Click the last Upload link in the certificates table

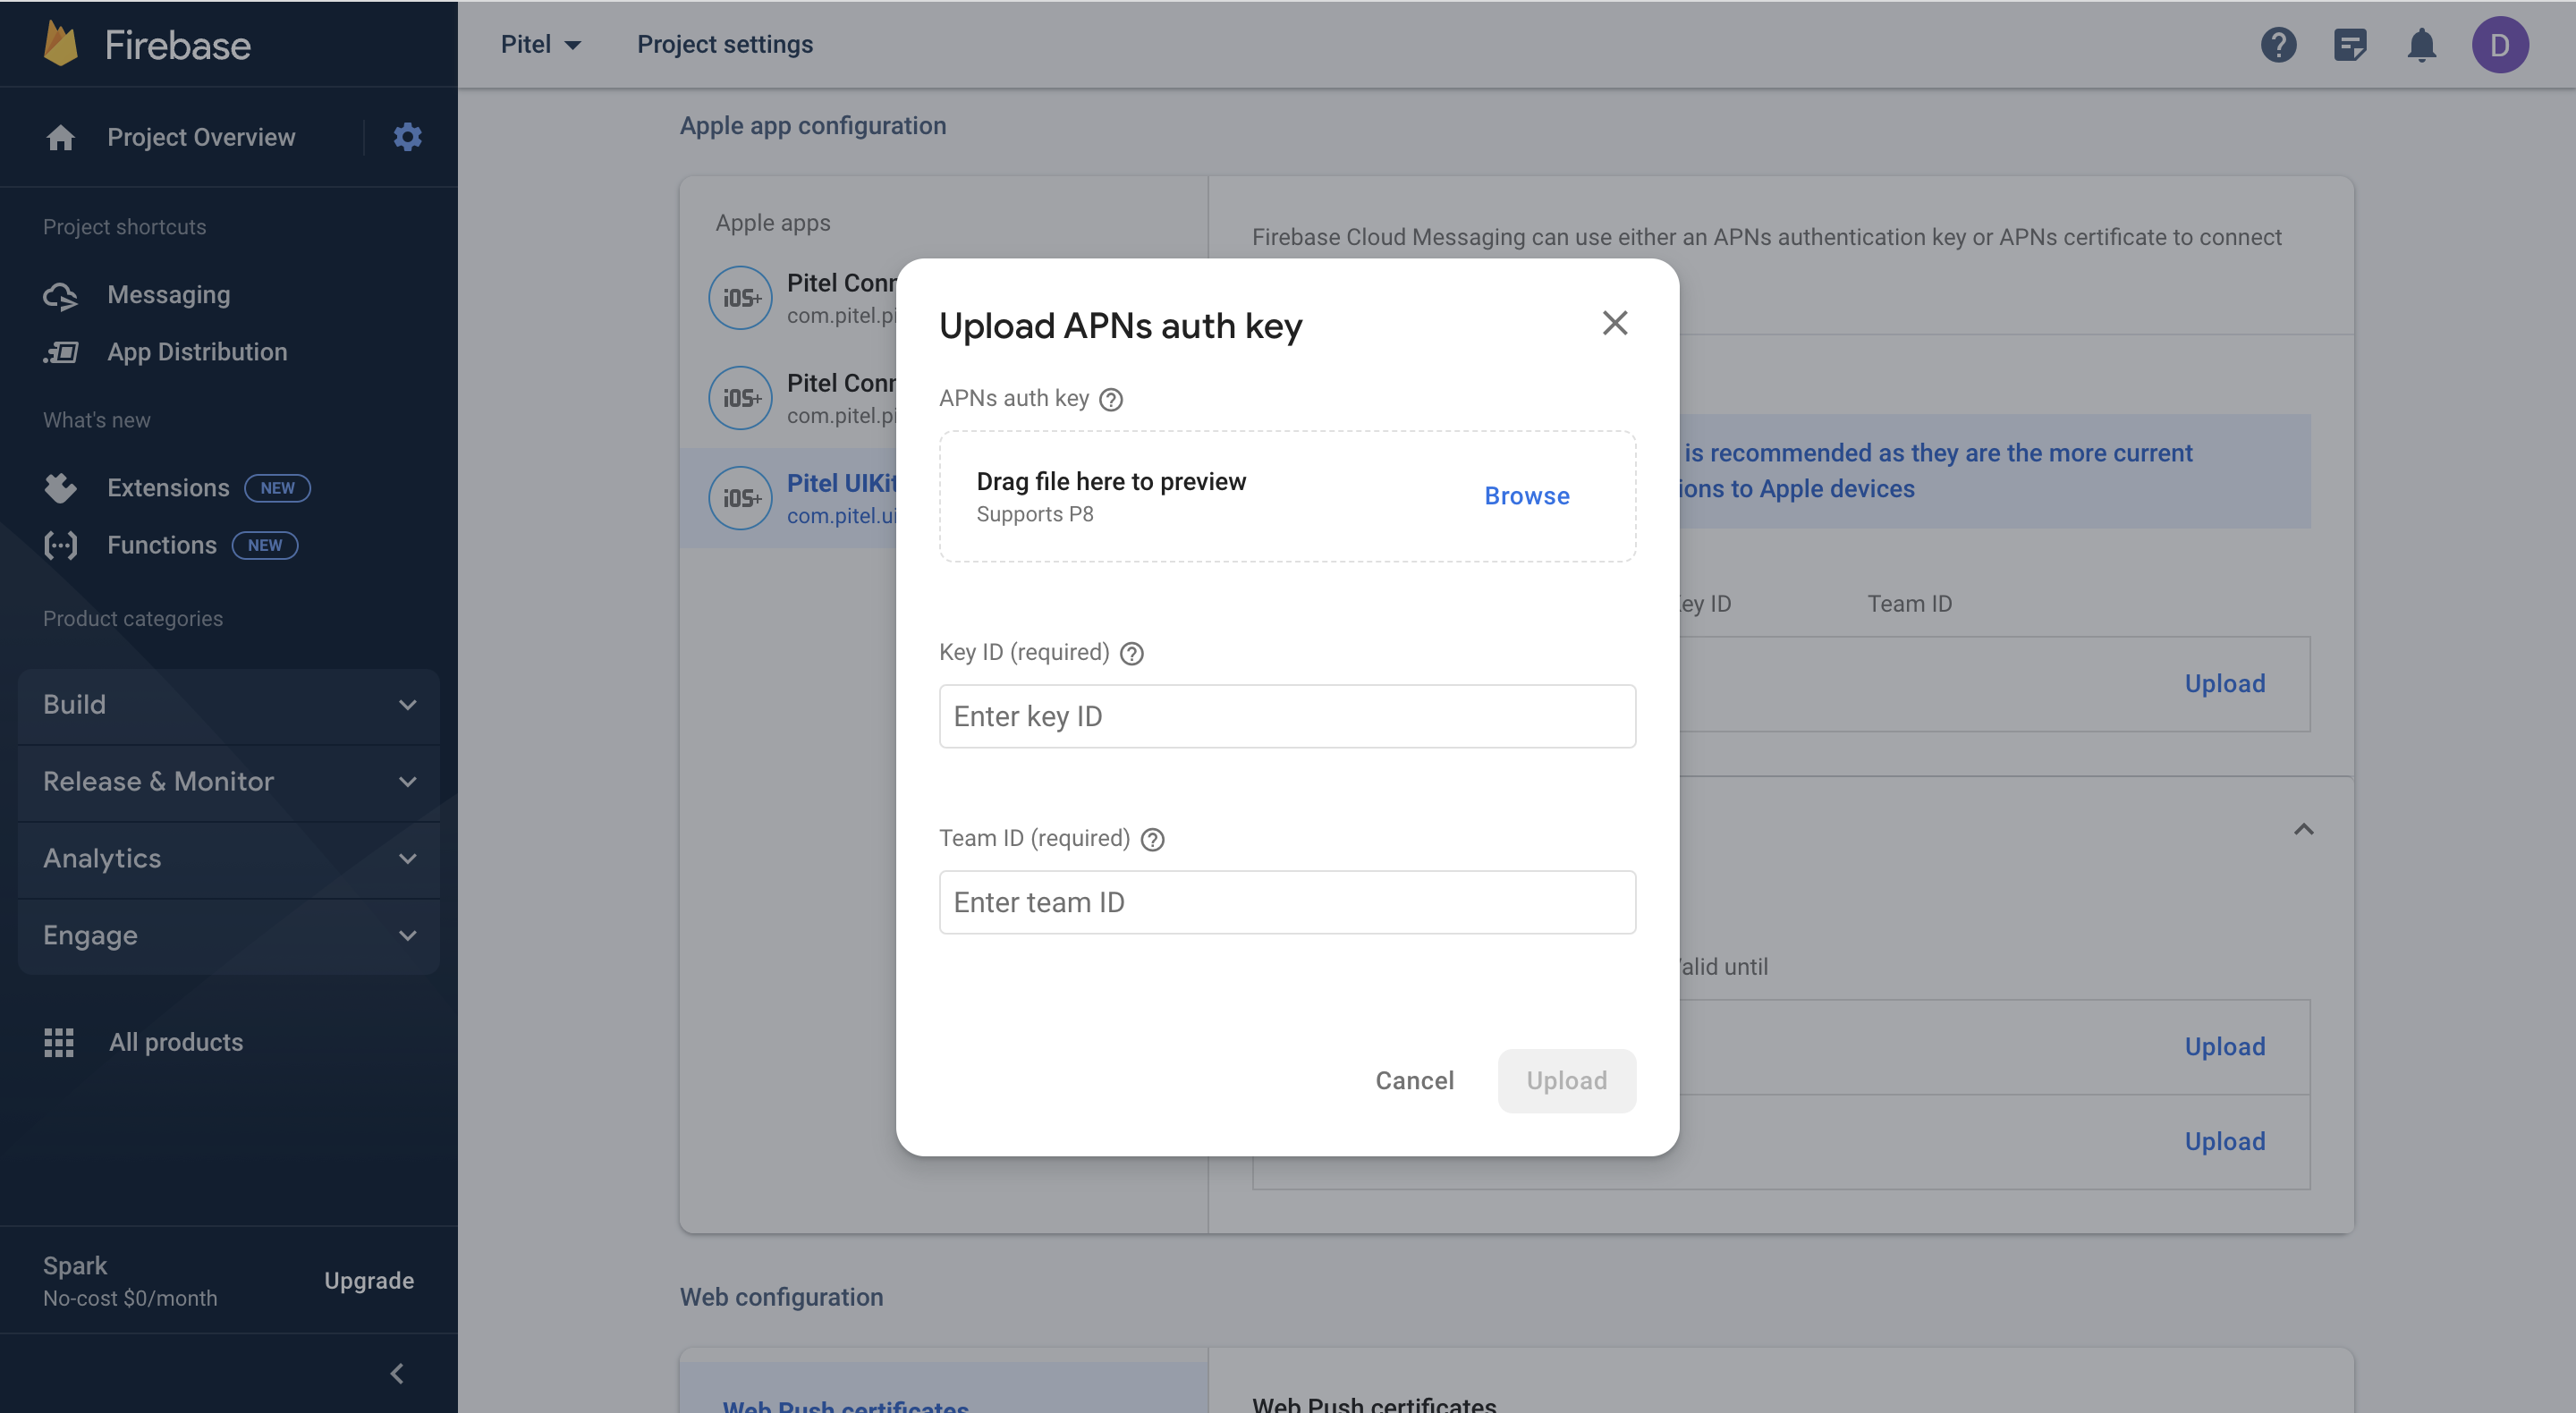click(x=2225, y=1142)
